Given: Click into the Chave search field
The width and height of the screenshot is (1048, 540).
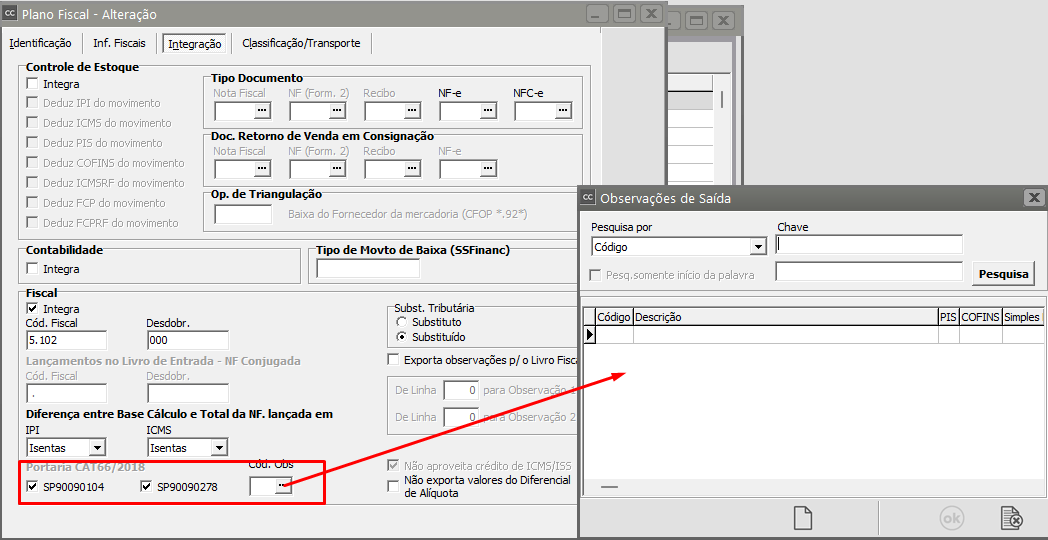Looking at the screenshot, I should (x=869, y=245).
